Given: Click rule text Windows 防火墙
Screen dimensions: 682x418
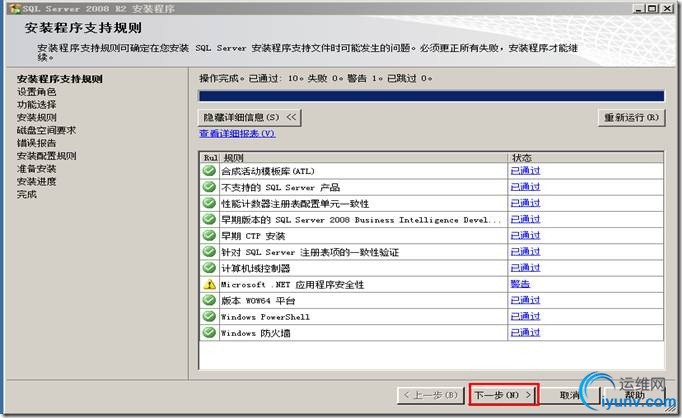Looking at the screenshot, I should pyautogui.click(x=256, y=333).
